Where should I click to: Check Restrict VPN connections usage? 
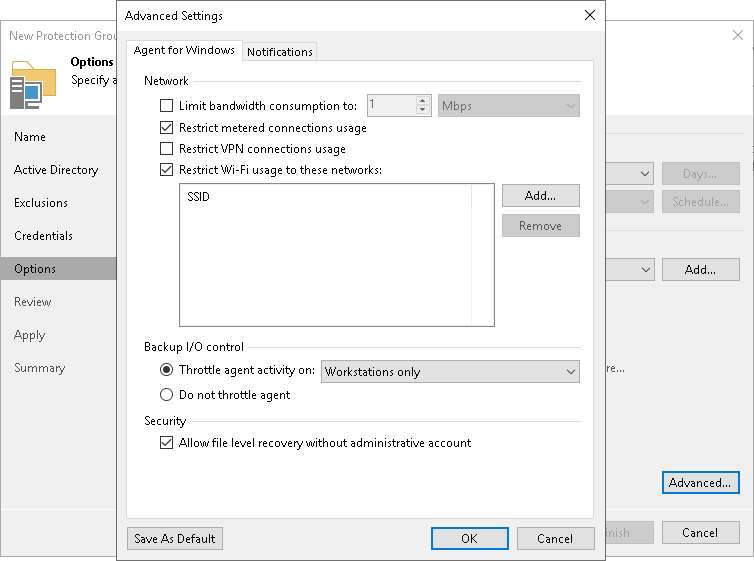[166, 149]
